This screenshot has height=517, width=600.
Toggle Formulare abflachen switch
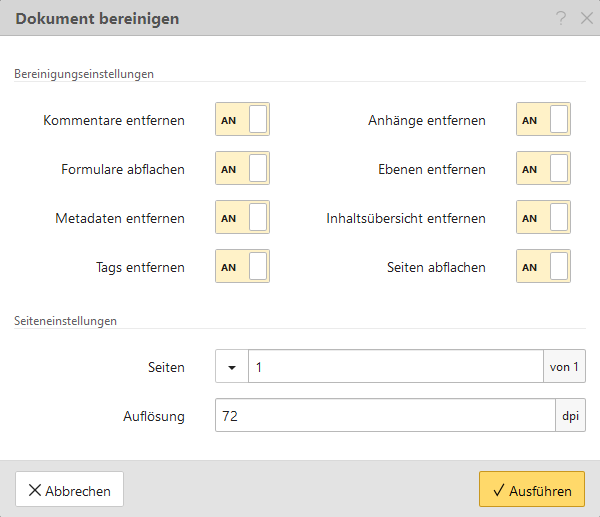tap(243, 169)
